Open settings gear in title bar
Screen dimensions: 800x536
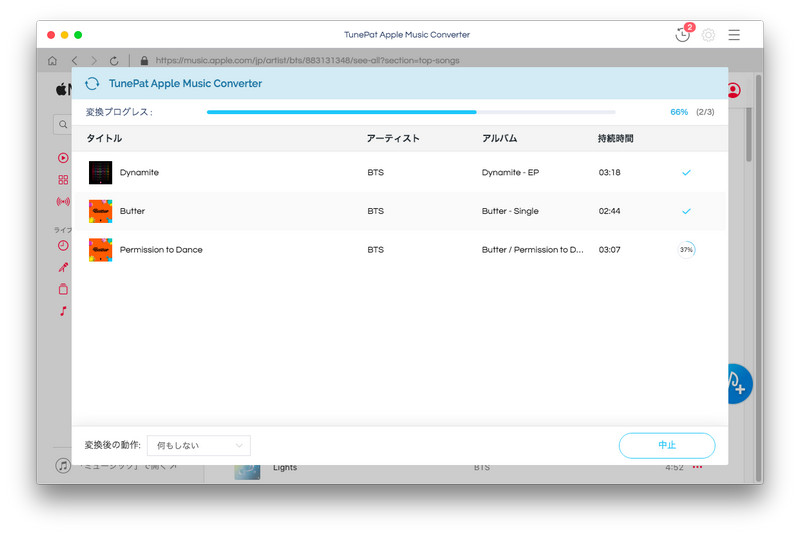tap(708, 35)
